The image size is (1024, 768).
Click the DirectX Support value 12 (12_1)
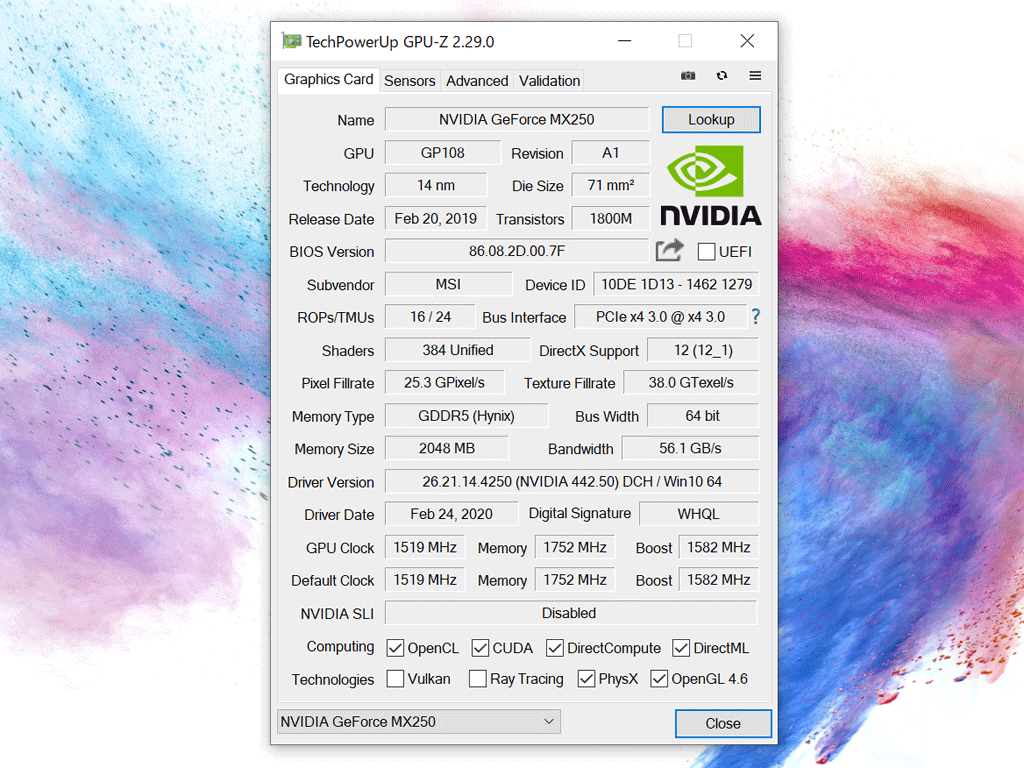point(703,350)
